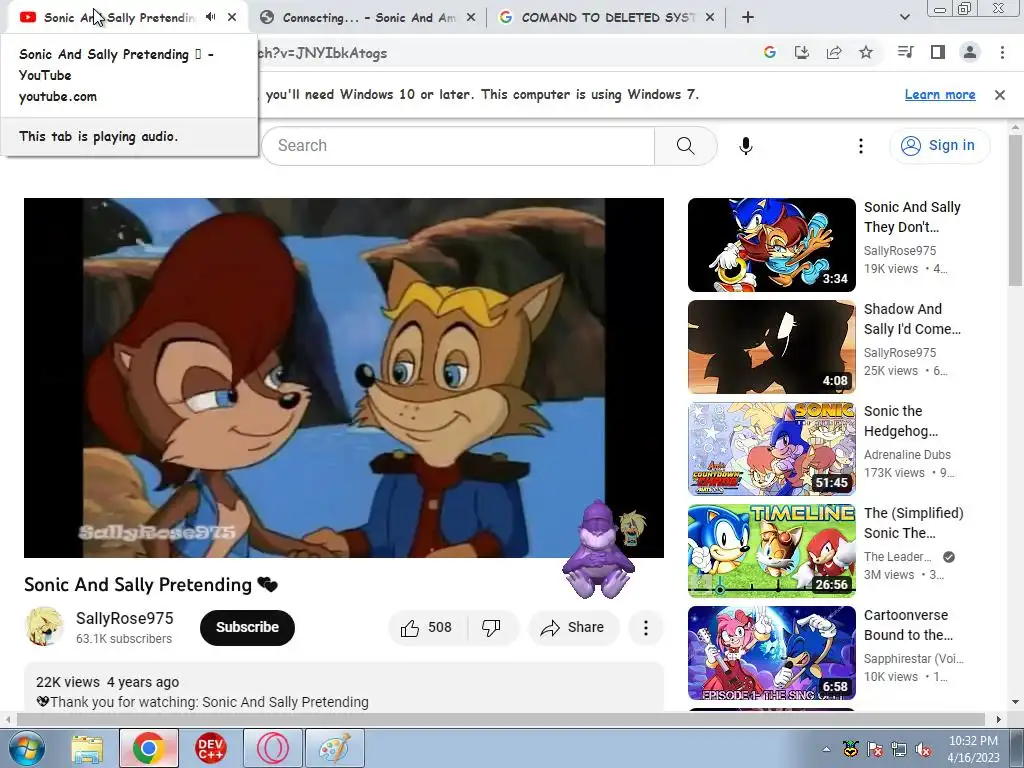Show hidden system tray icons arrow
The image size is (1024, 768).
point(826,749)
